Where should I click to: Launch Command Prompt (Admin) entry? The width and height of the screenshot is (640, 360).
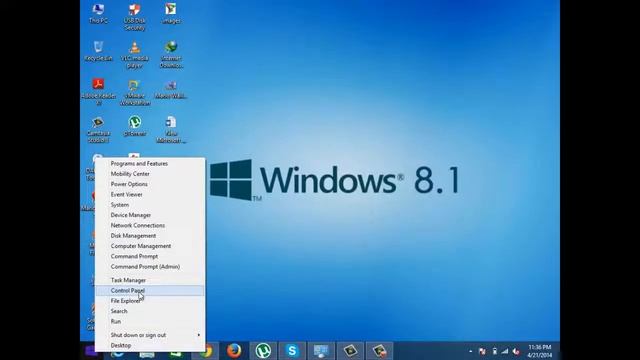click(150, 267)
